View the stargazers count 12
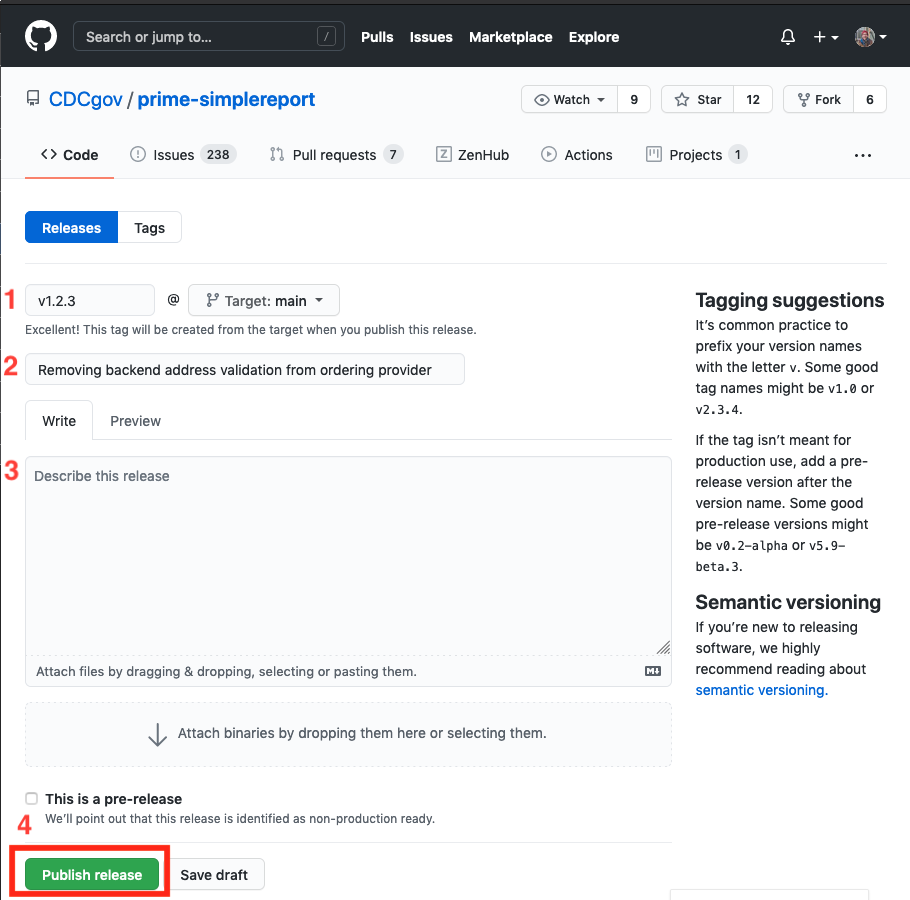910x900 pixels. coord(753,99)
